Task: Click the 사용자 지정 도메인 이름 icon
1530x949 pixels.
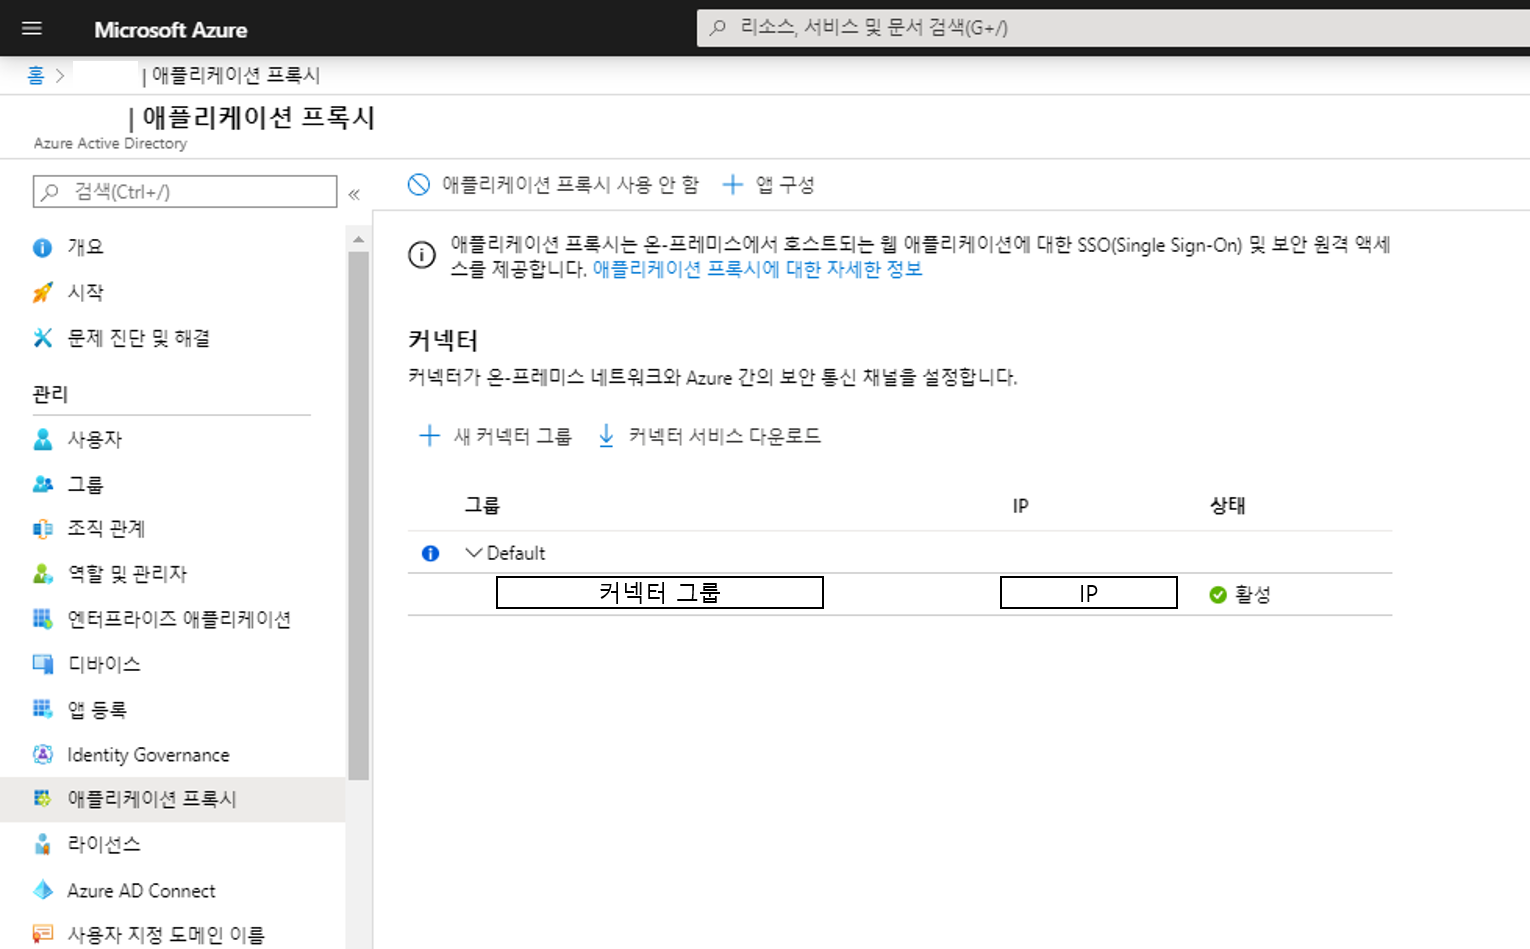Action: pos(42,934)
